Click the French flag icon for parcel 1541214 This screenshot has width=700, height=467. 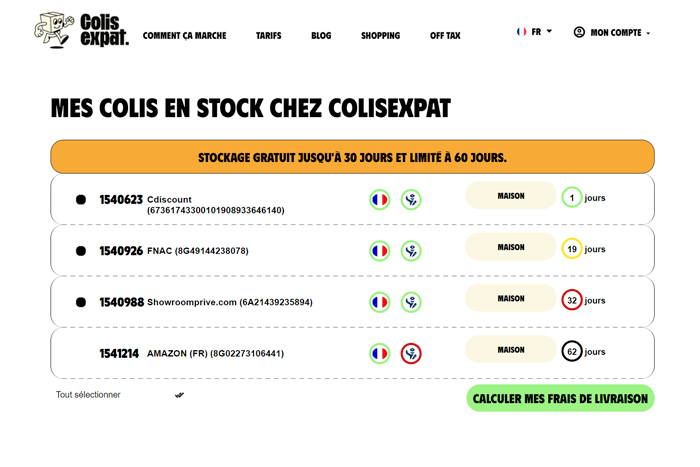coord(379,354)
